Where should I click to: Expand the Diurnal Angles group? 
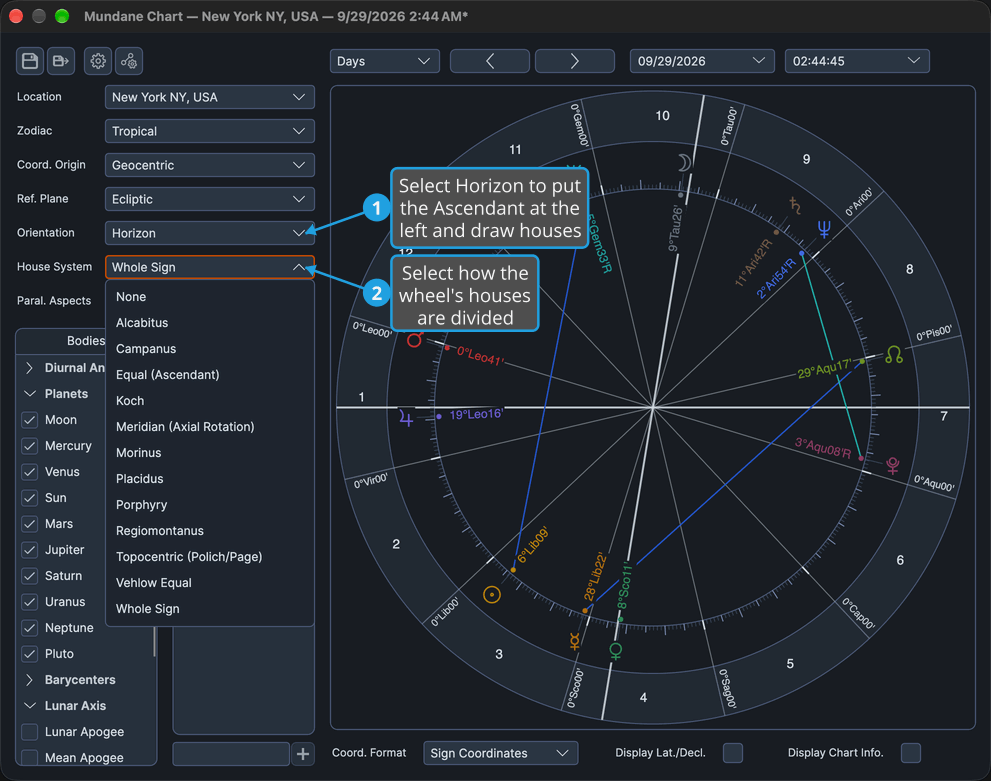[30, 368]
